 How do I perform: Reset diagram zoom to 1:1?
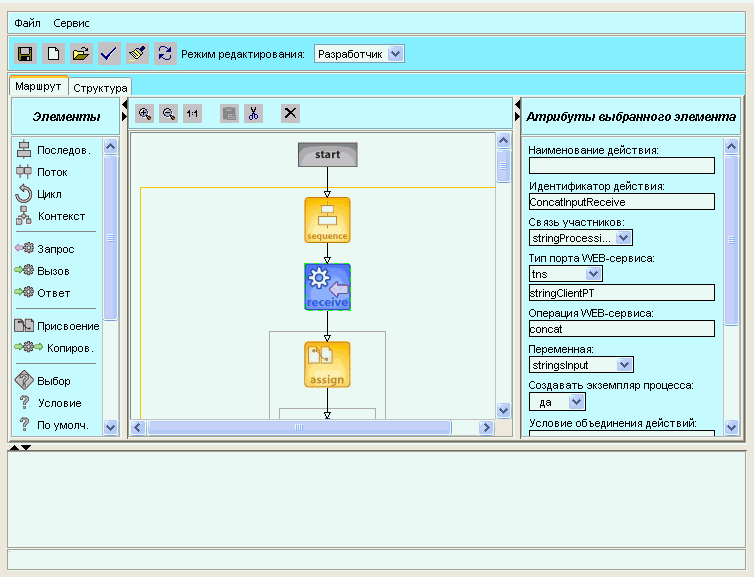(x=192, y=114)
